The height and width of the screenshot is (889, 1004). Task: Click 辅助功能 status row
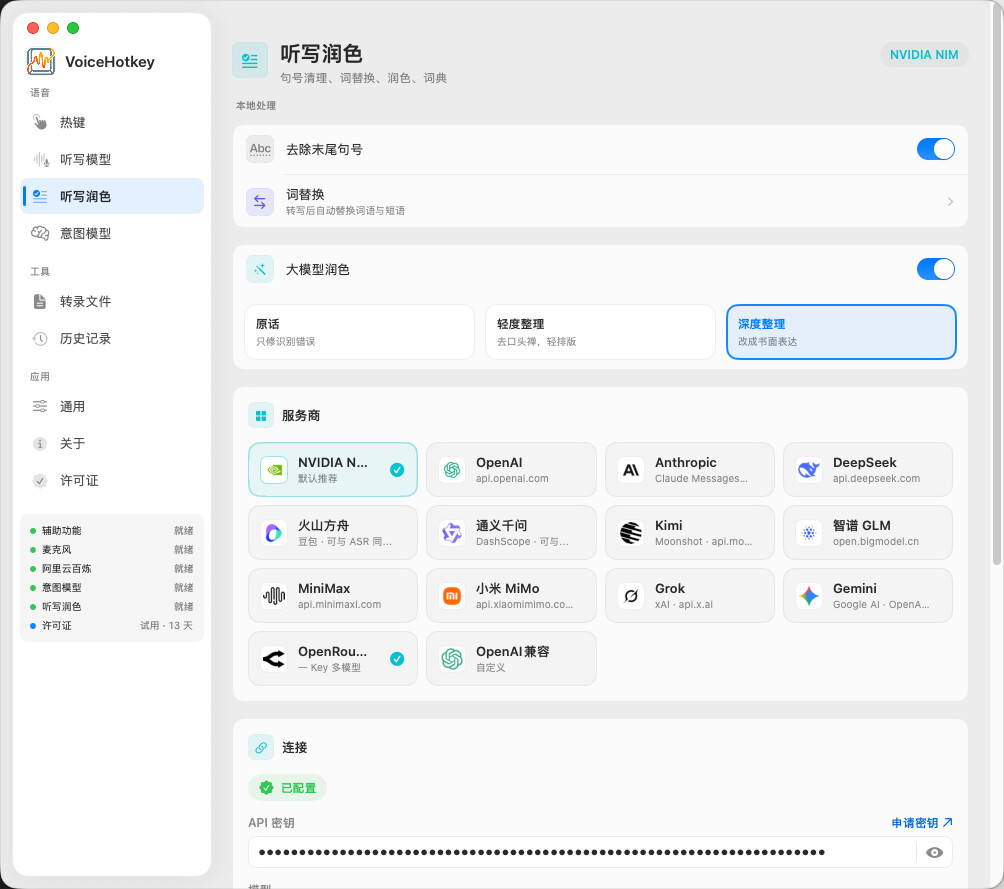point(111,530)
